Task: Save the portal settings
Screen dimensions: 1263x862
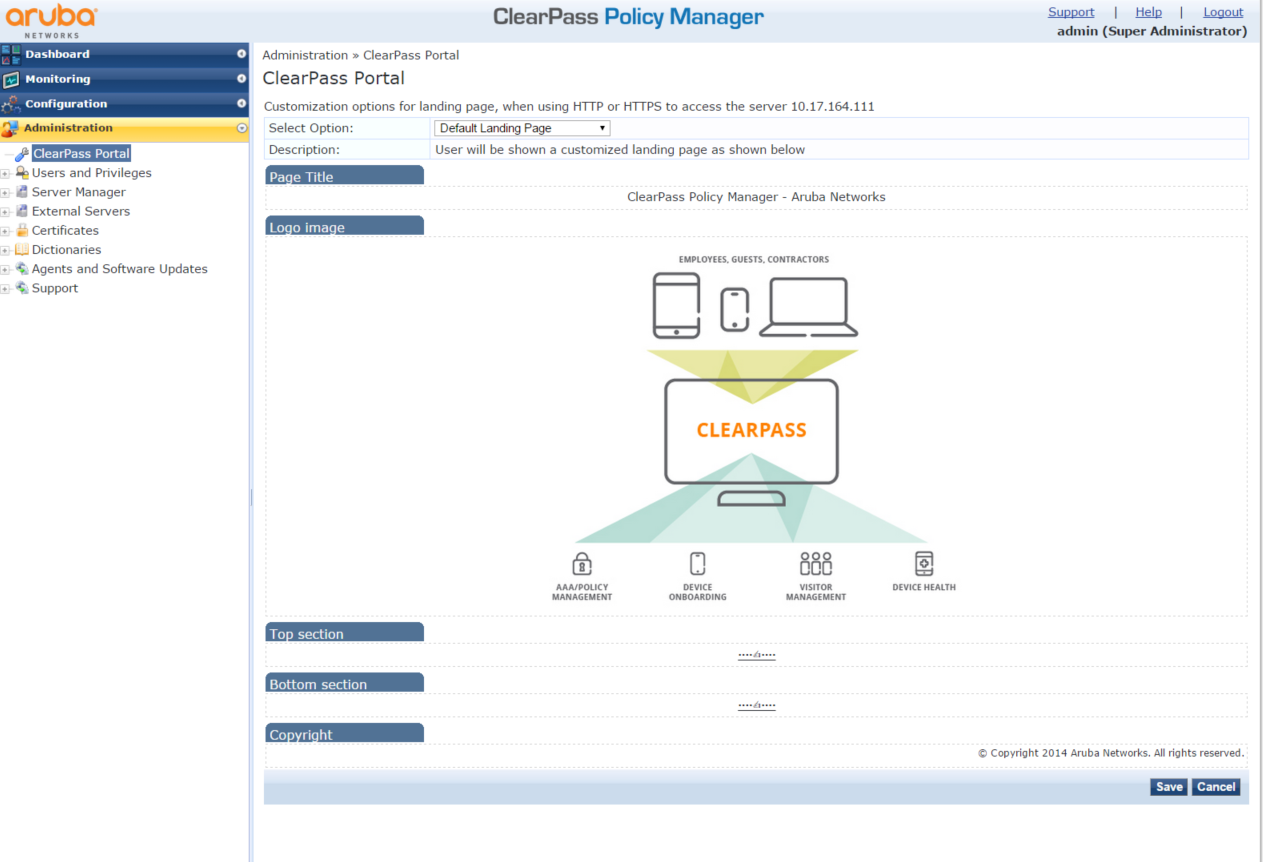Action: pos(1169,787)
